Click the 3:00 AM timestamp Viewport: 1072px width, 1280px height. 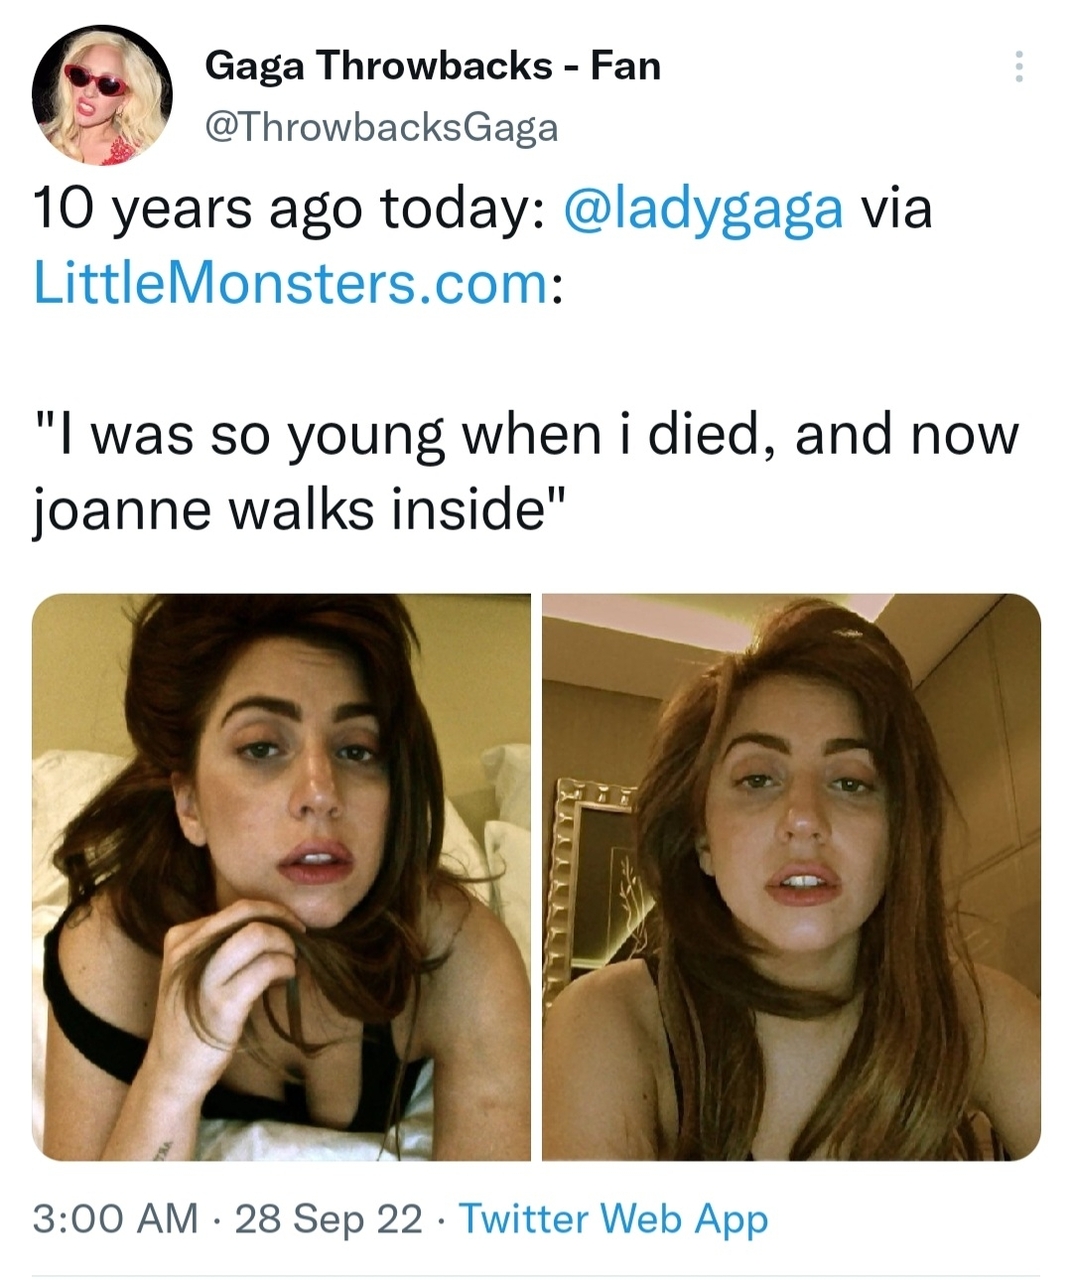pyautogui.click(x=115, y=1218)
